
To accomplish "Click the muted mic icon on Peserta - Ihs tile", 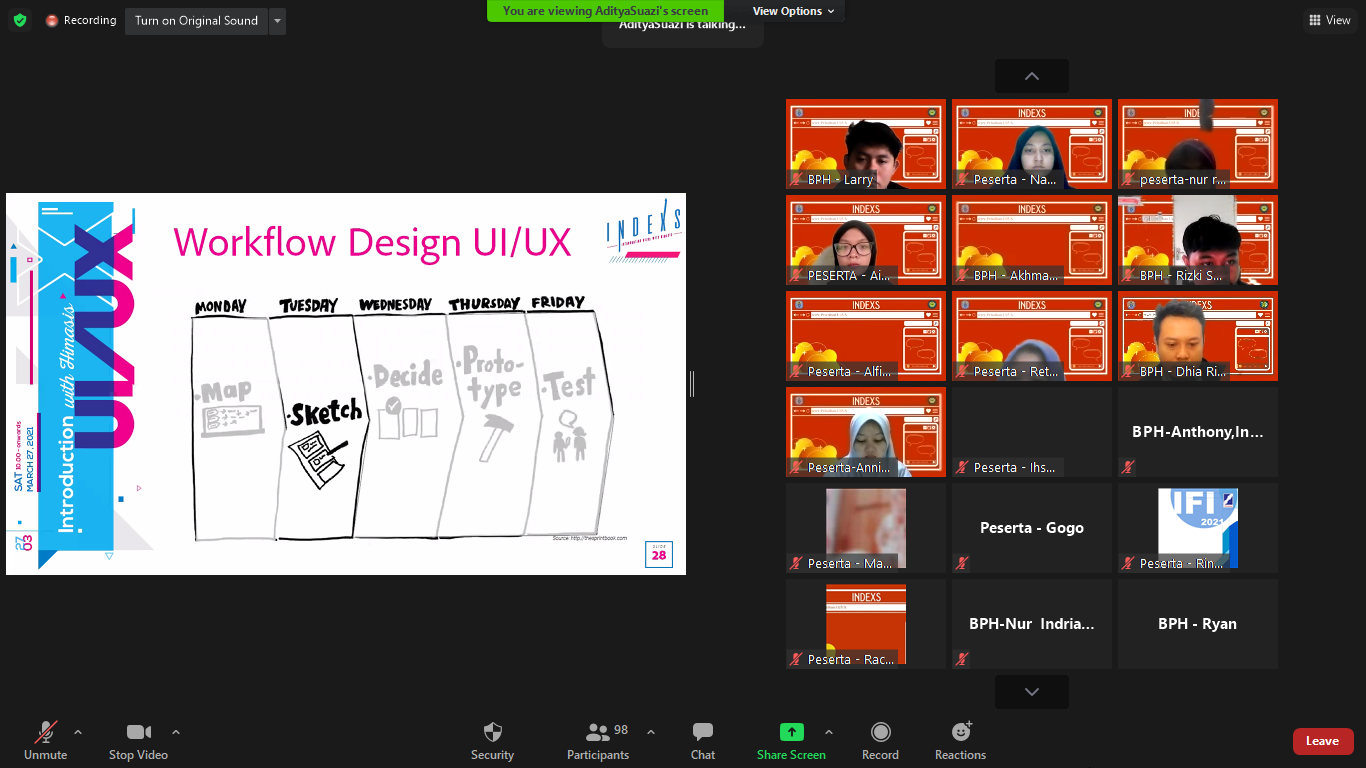I will [962, 467].
